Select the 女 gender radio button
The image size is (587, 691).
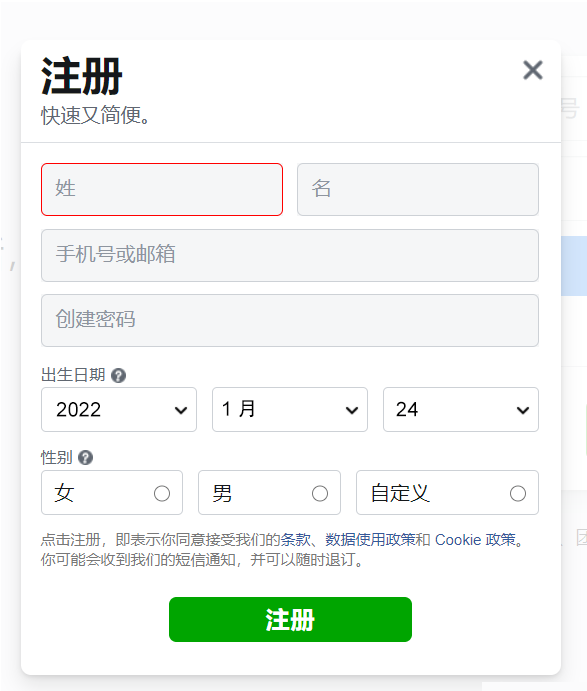[162, 493]
